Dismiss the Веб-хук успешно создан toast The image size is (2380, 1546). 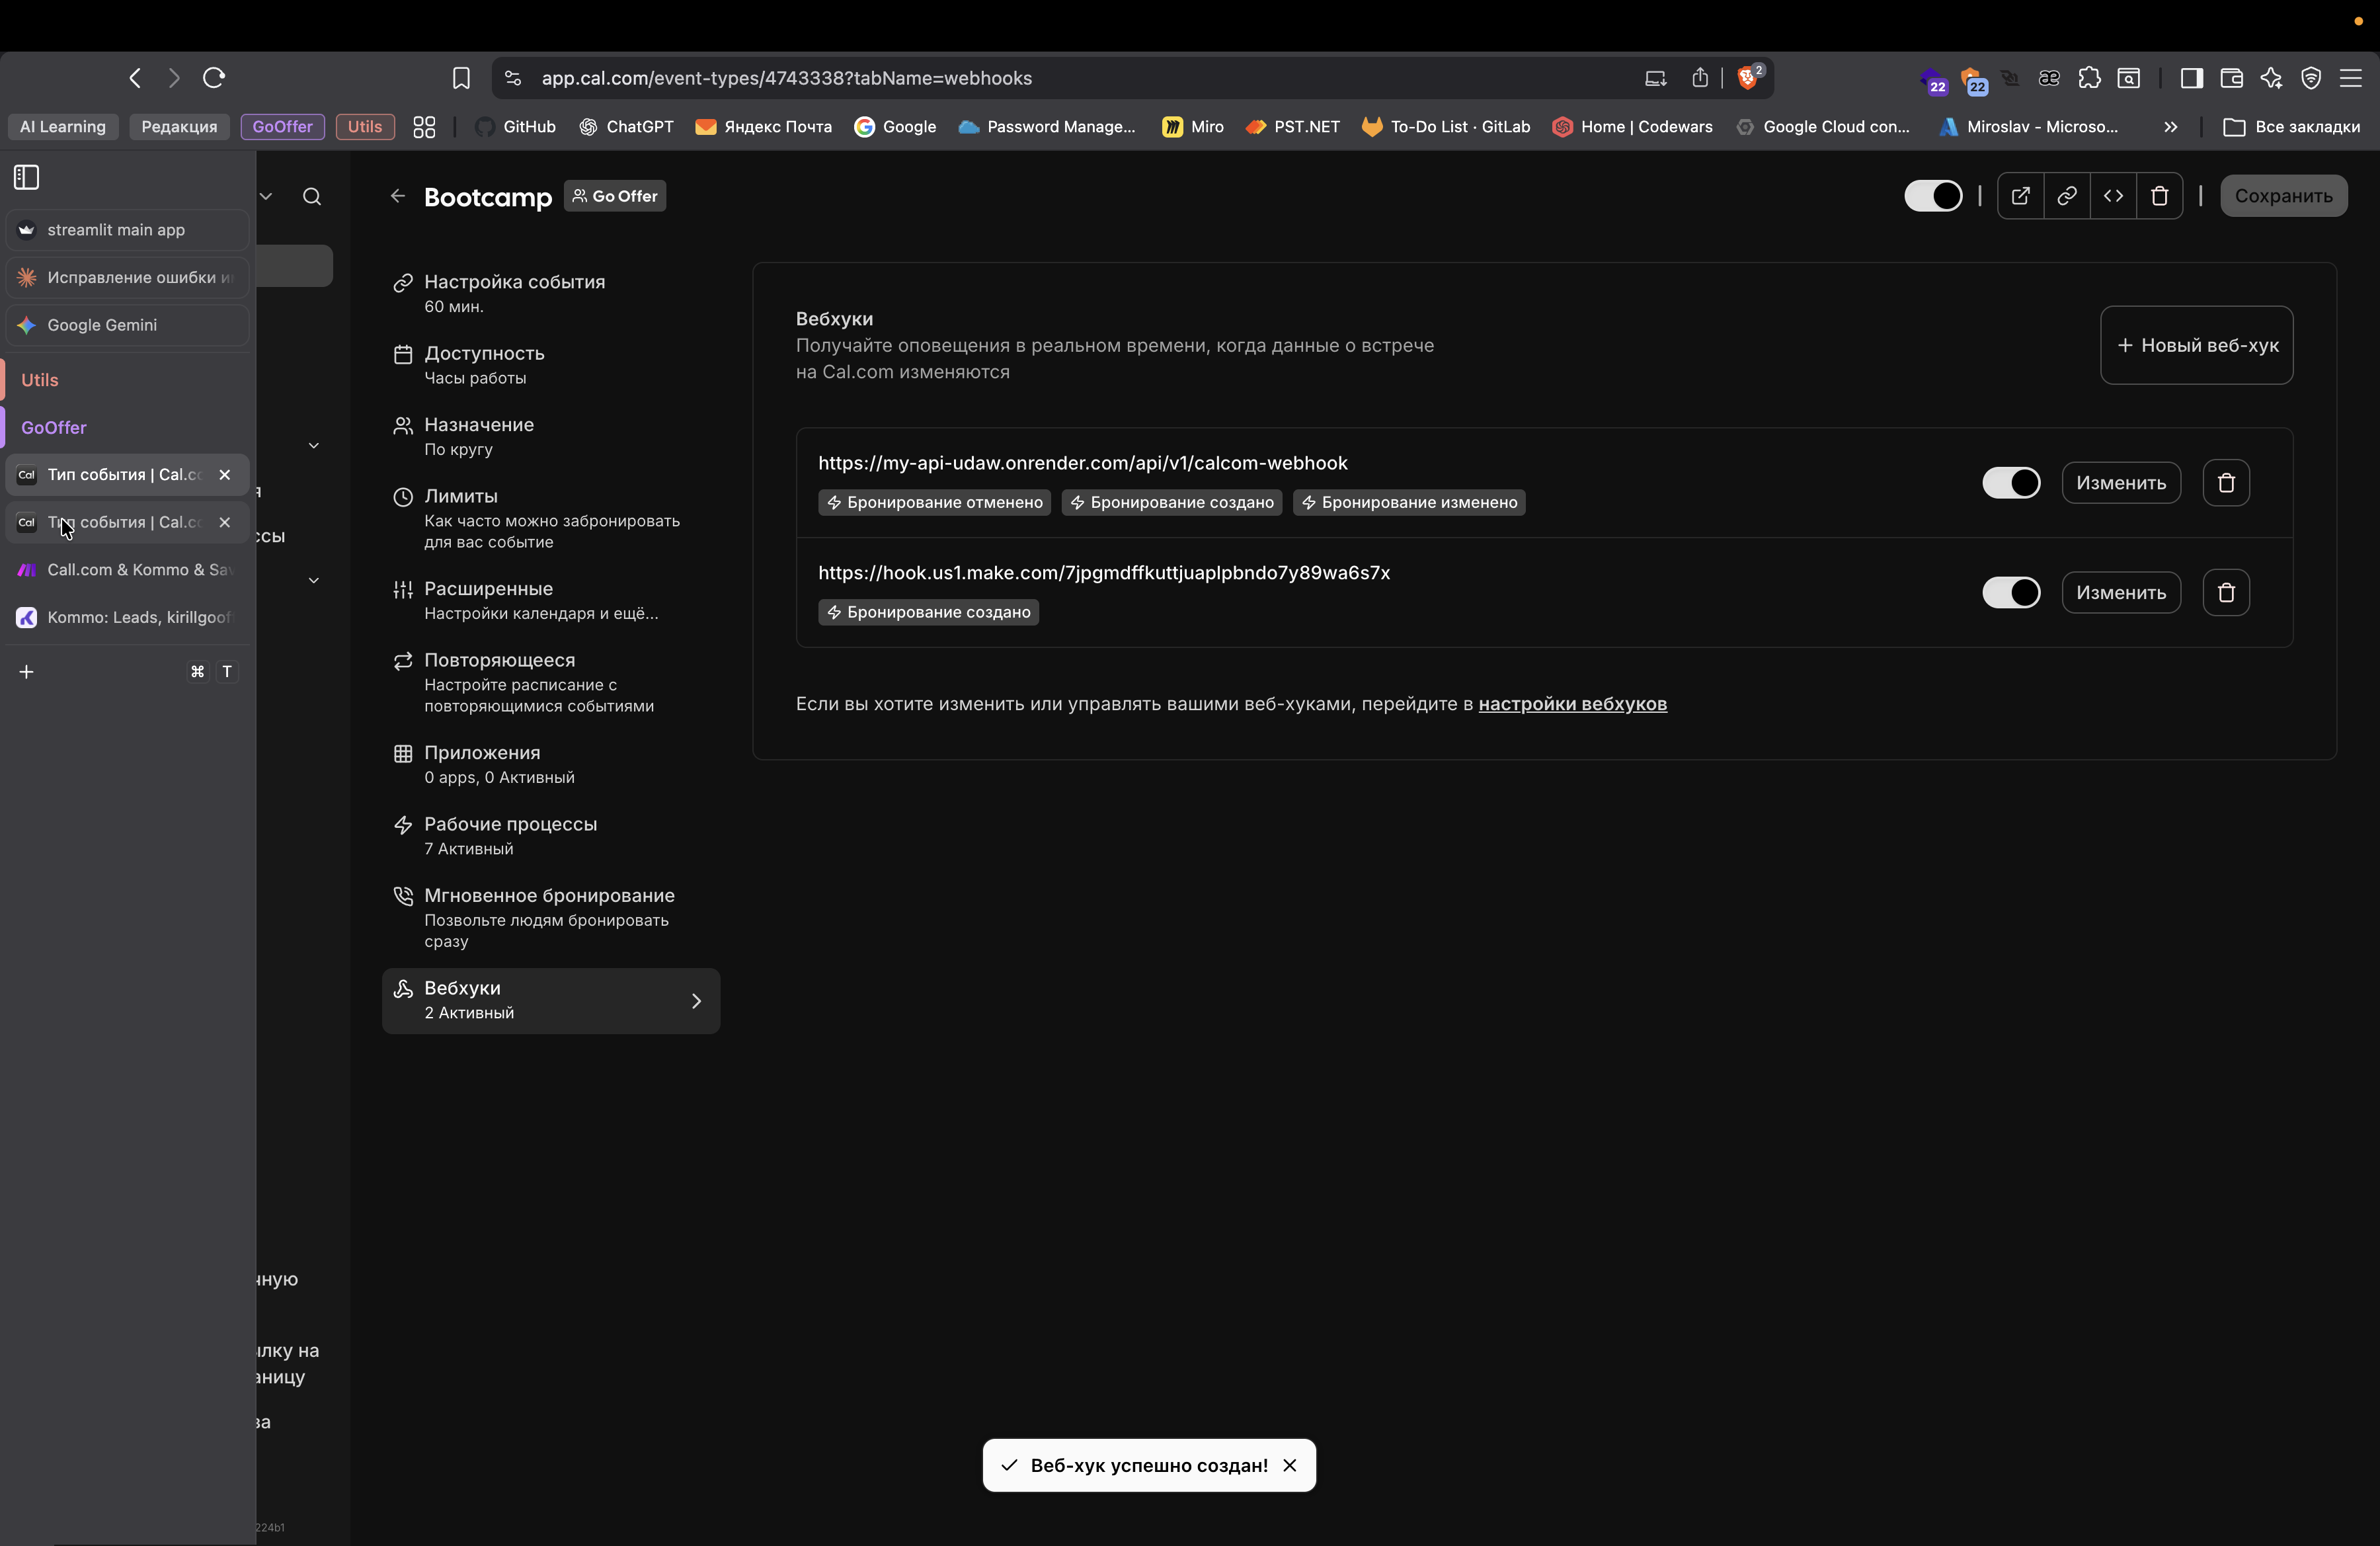1290,1465
